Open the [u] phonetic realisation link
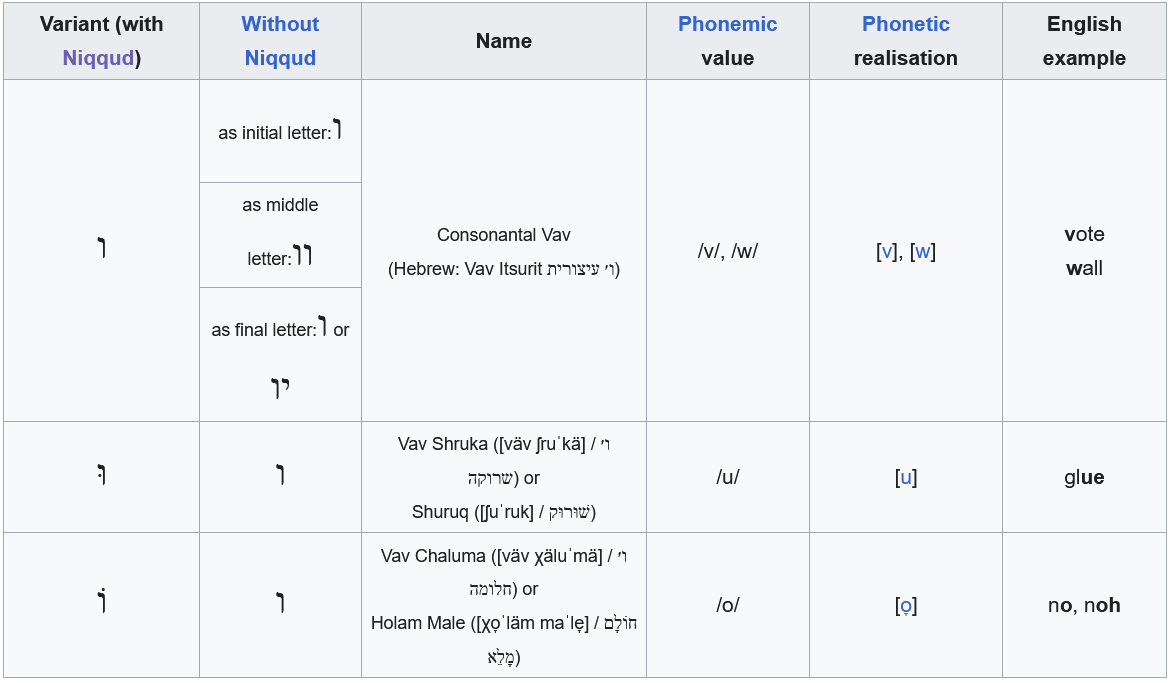1174x683 pixels. (906, 477)
